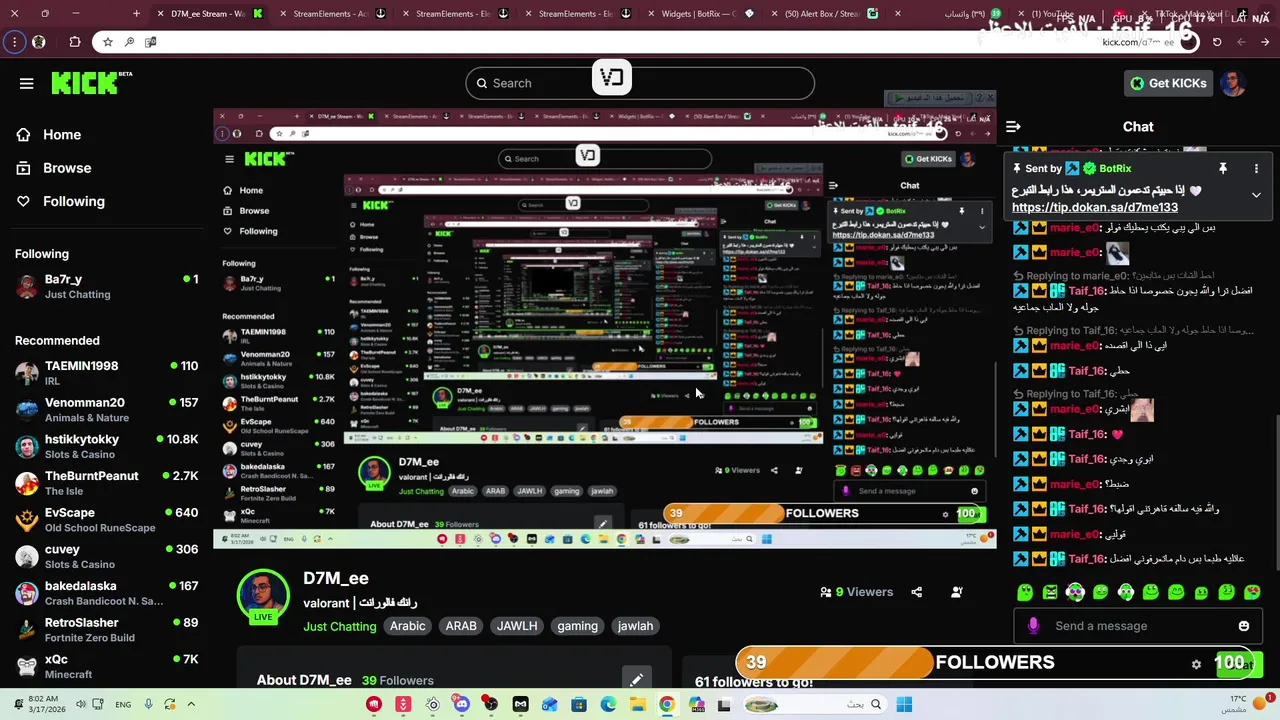Open Venomman20 recommended channel
1280x720 pixels.
click(107, 410)
